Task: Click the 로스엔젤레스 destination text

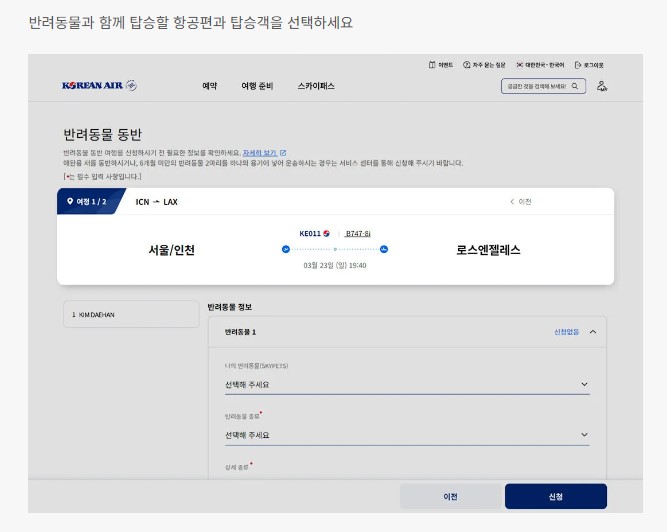Action: pos(488,250)
